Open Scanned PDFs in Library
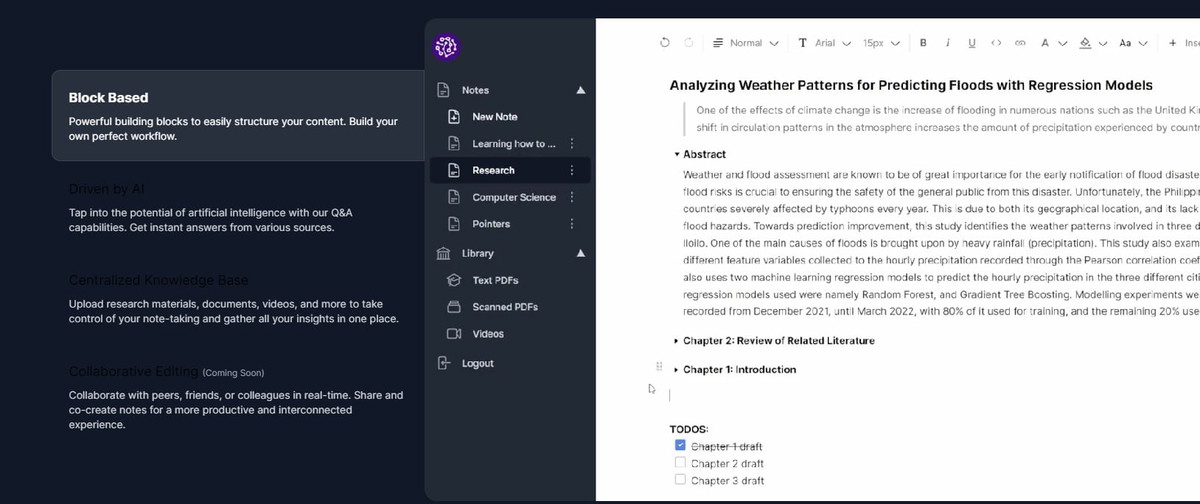This screenshot has width=1200, height=504. 505,307
